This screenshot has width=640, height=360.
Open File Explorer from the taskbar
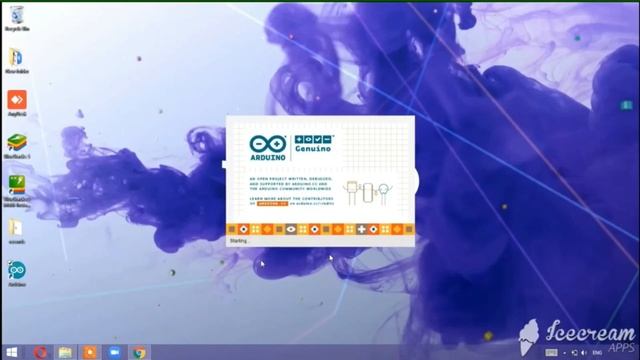(x=65, y=352)
